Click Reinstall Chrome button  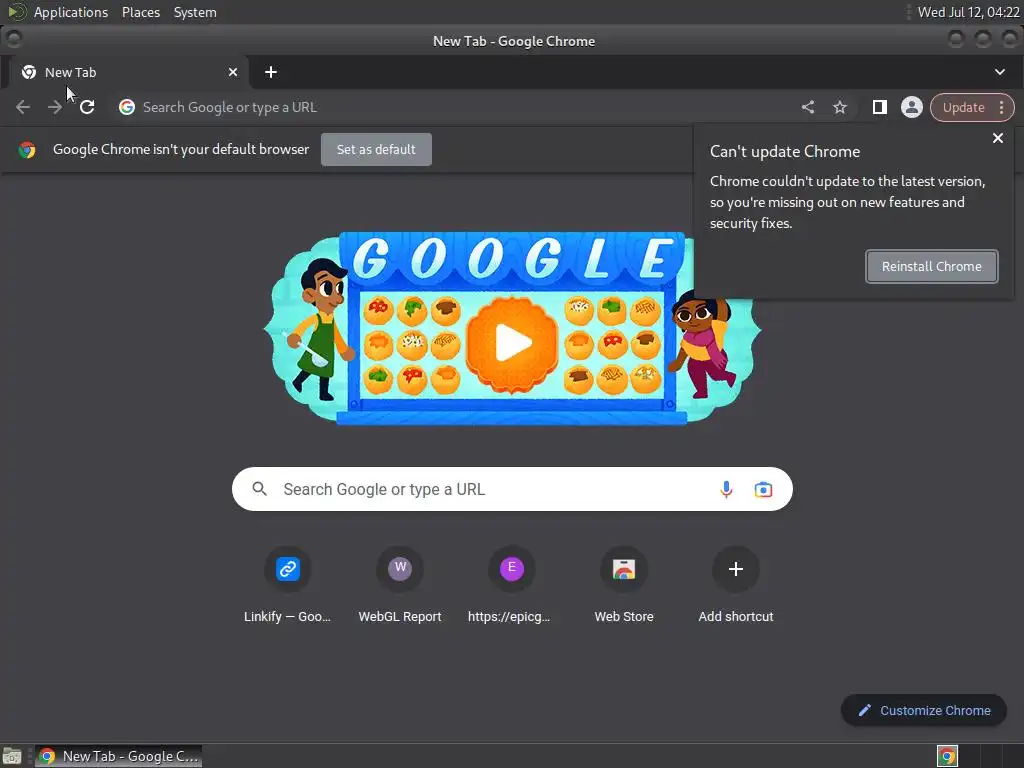pos(932,266)
